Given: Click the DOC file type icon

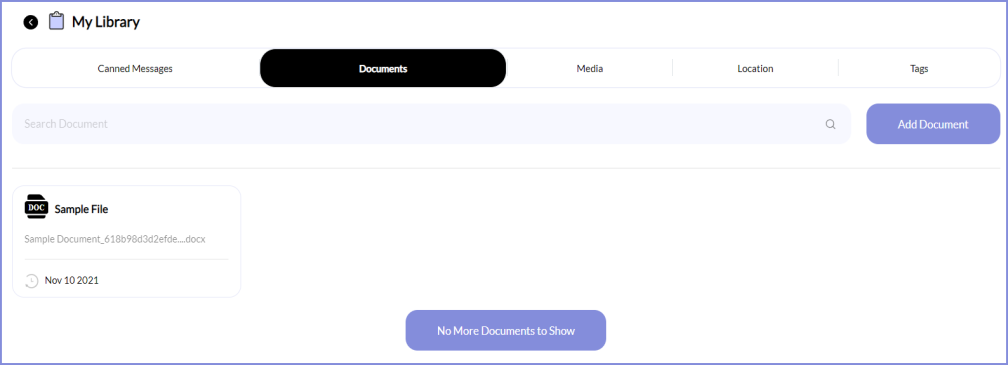Looking at the screenshot, I should tap(36, 207).
